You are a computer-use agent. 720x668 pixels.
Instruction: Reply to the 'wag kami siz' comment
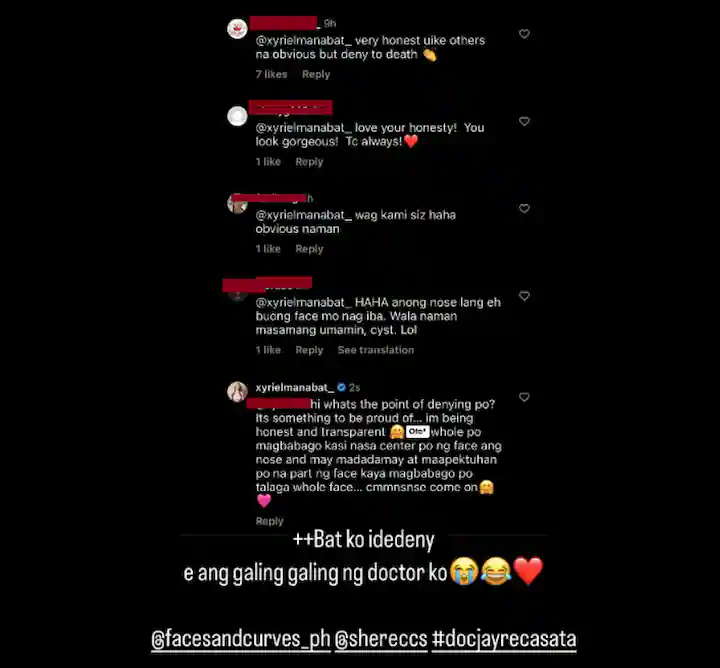[x=309, y=249]
